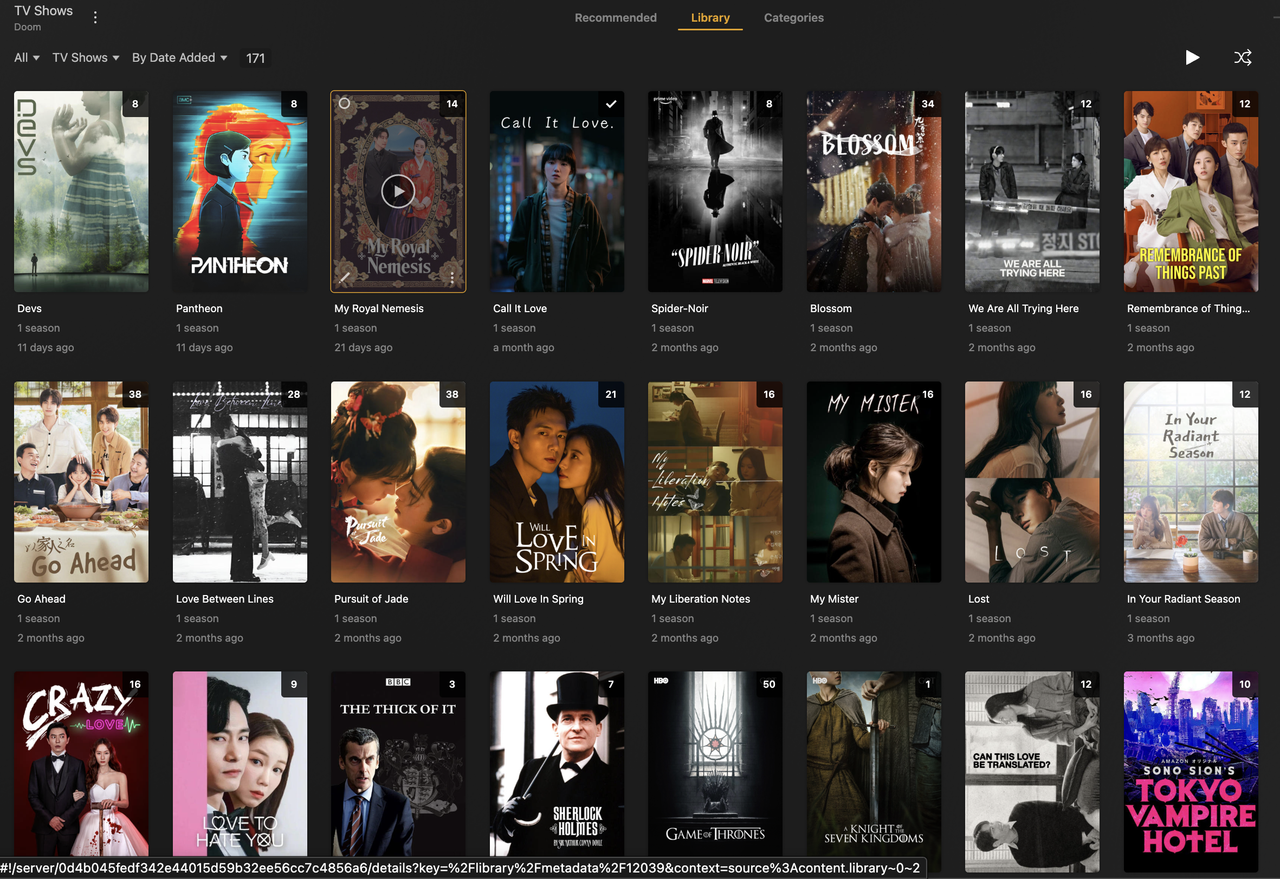Select the Love Between Lines poster
The image size is (1280, 879).
click(240, 482)
